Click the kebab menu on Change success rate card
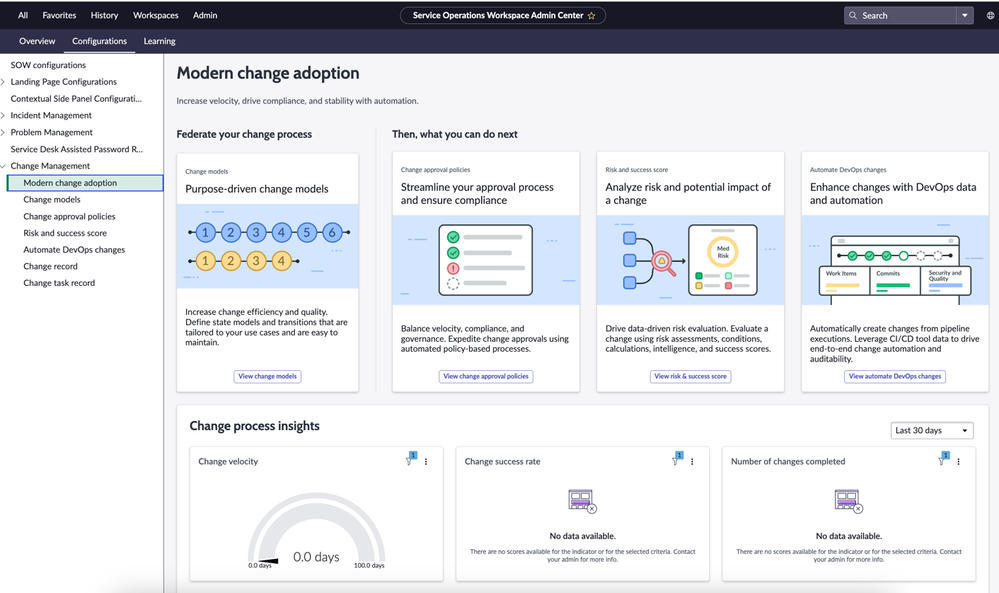Screen dimensions: 999x593 pos(692,461)
